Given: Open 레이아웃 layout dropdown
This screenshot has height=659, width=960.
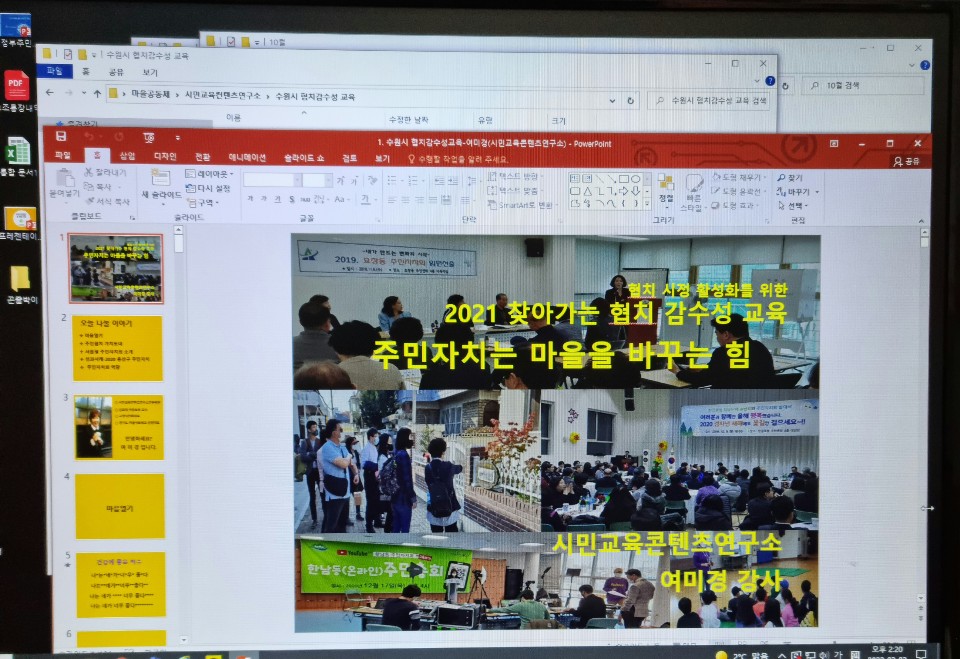Looking at the screenshot, I should click(209, 174).
